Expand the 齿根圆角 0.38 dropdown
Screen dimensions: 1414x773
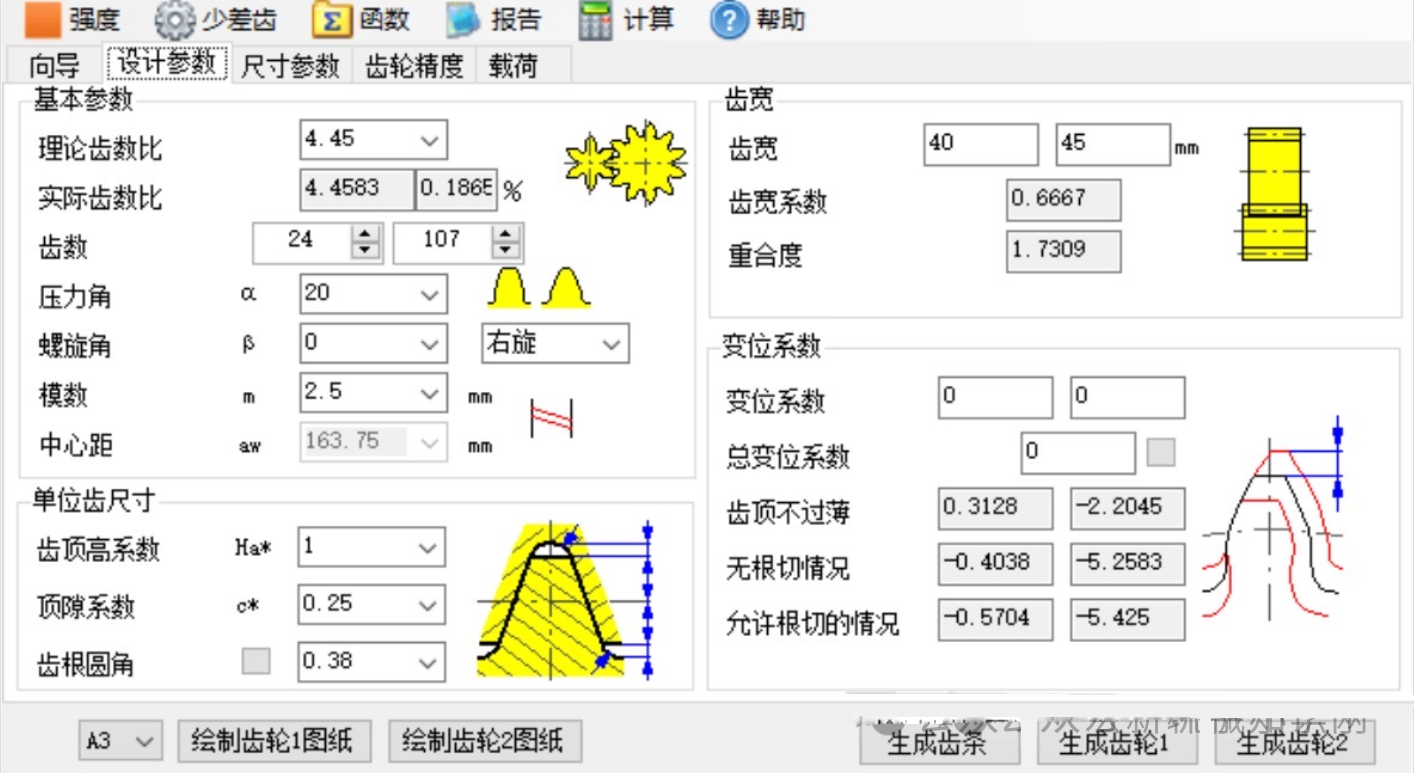click(429, 662)
